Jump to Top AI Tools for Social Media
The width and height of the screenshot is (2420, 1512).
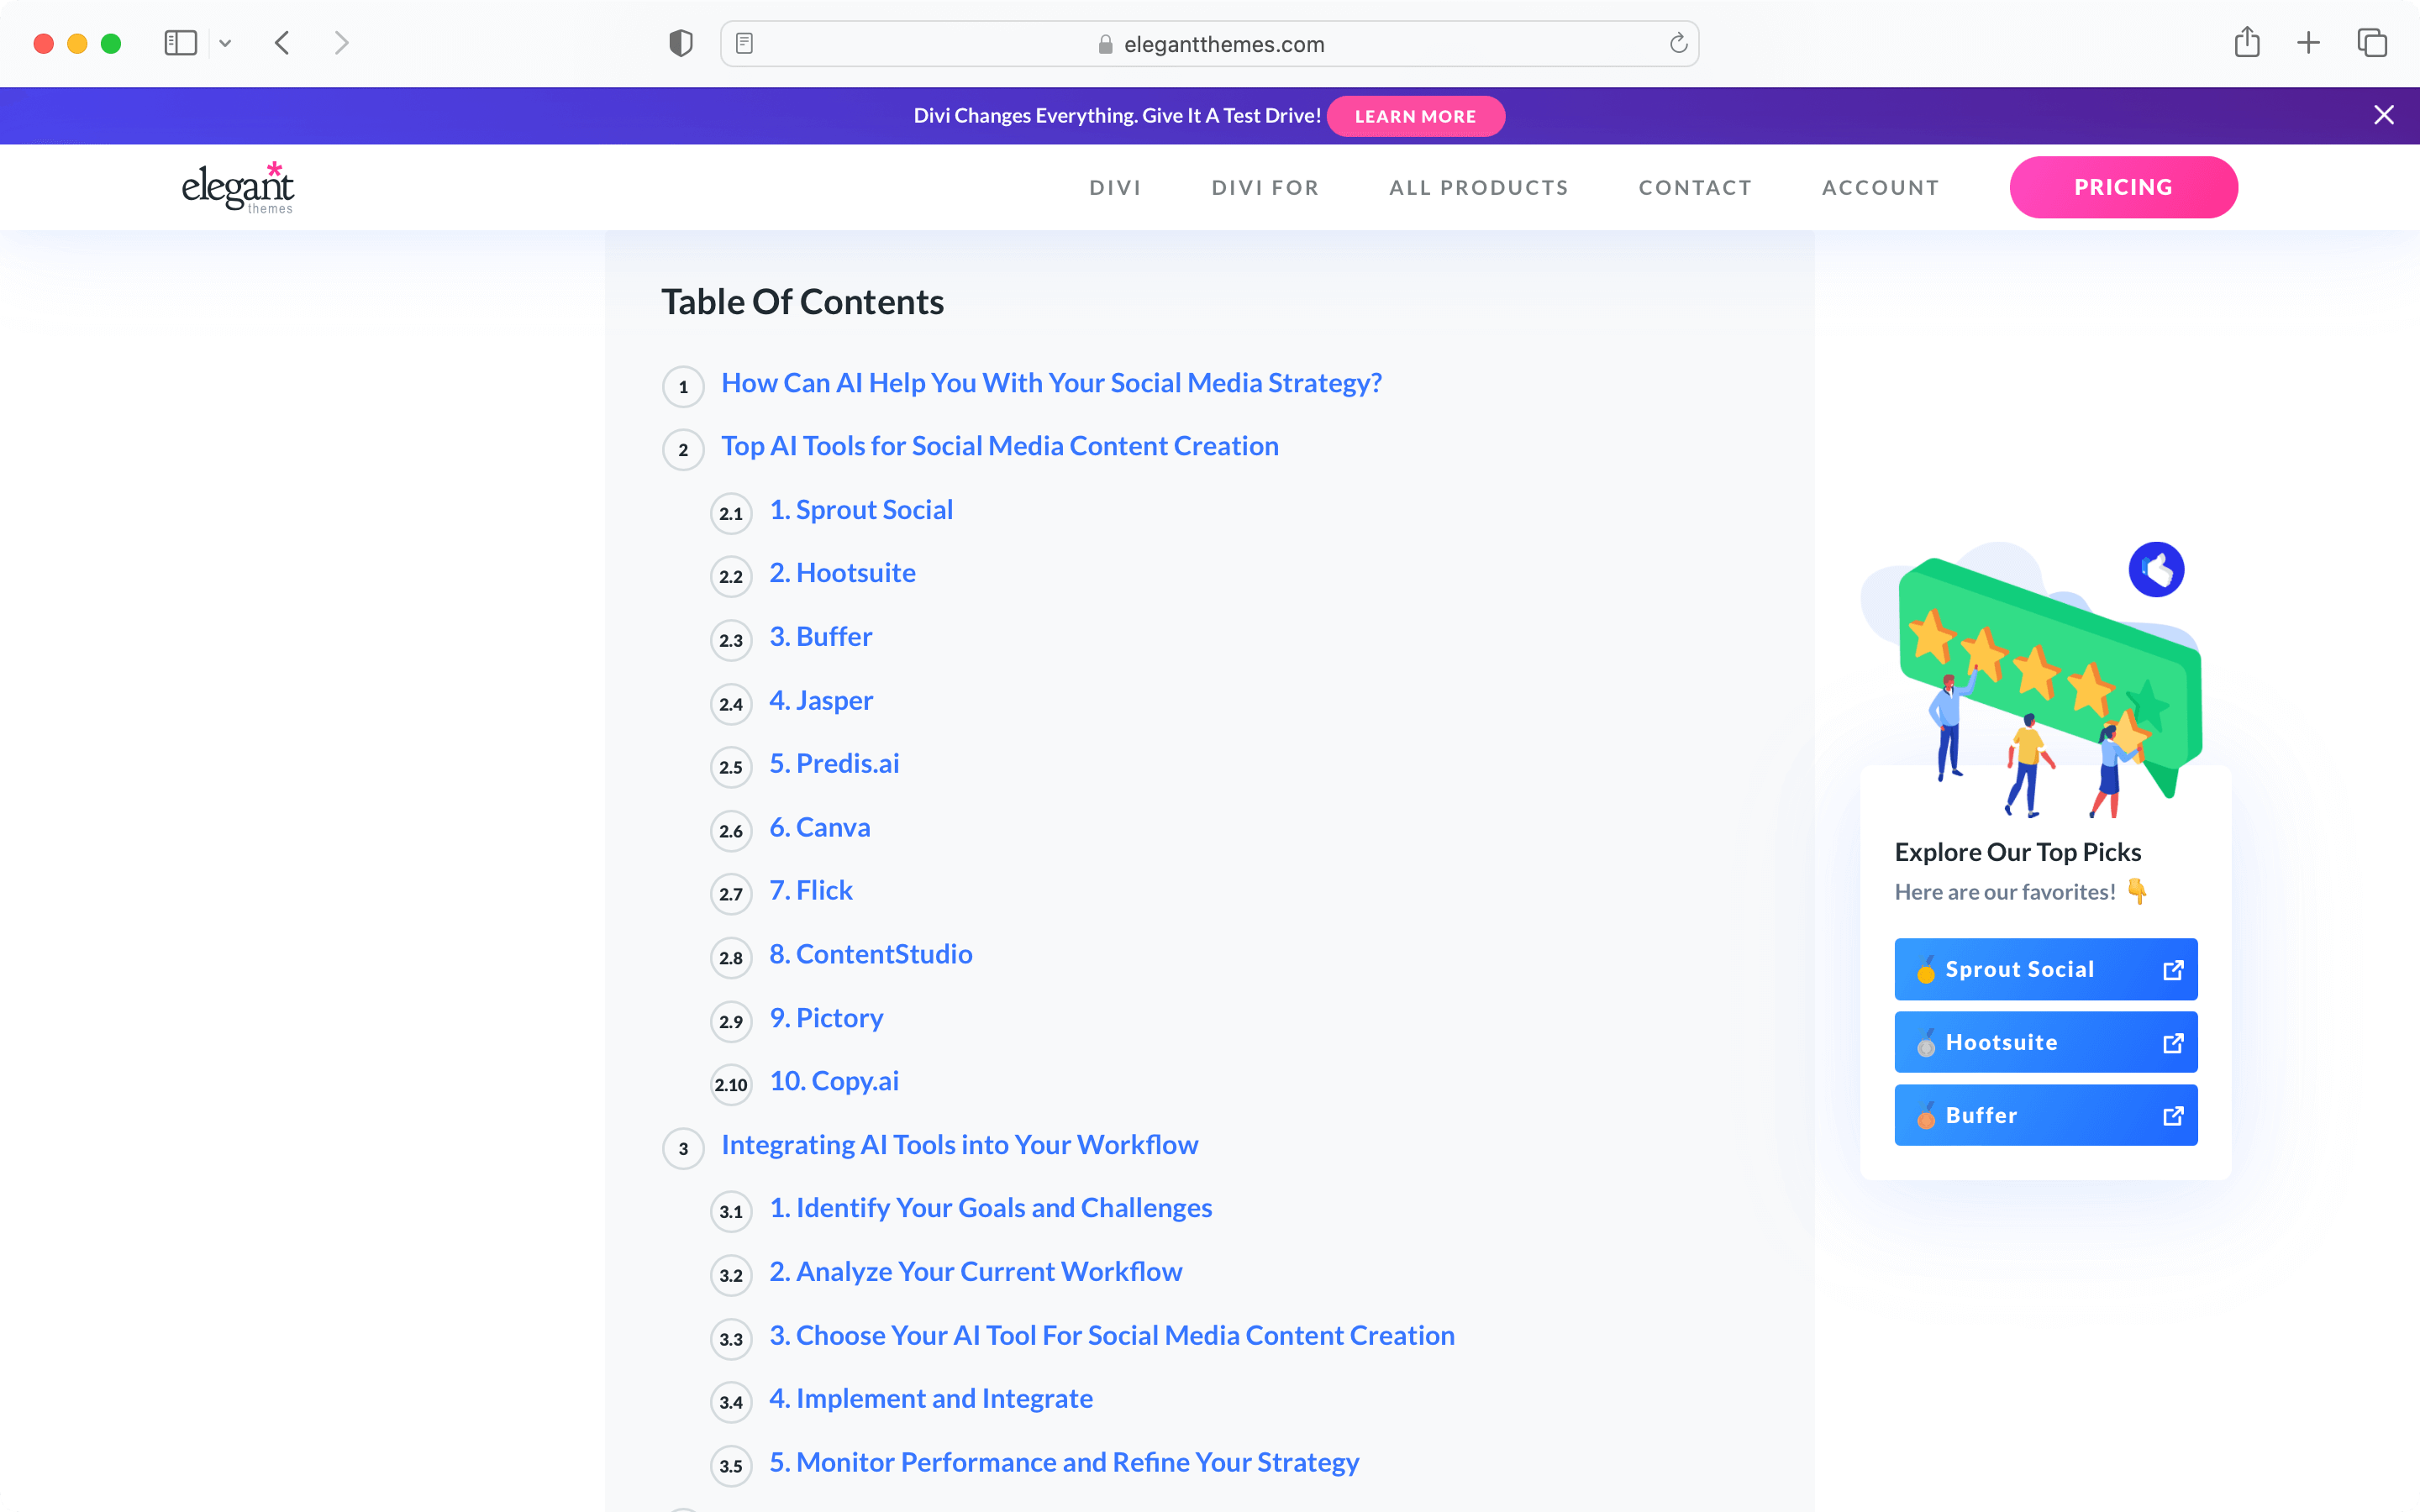point(999,446)
